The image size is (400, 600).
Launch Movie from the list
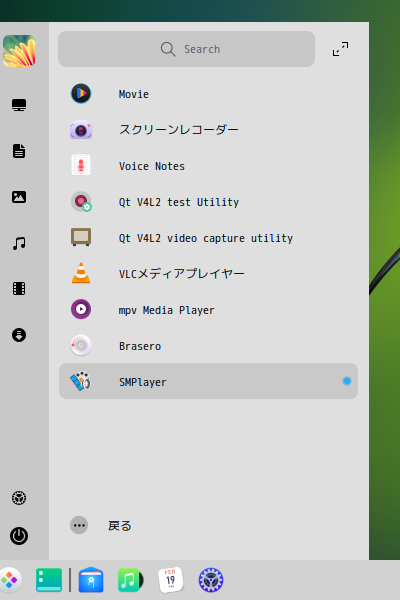(x=208, y=94)
